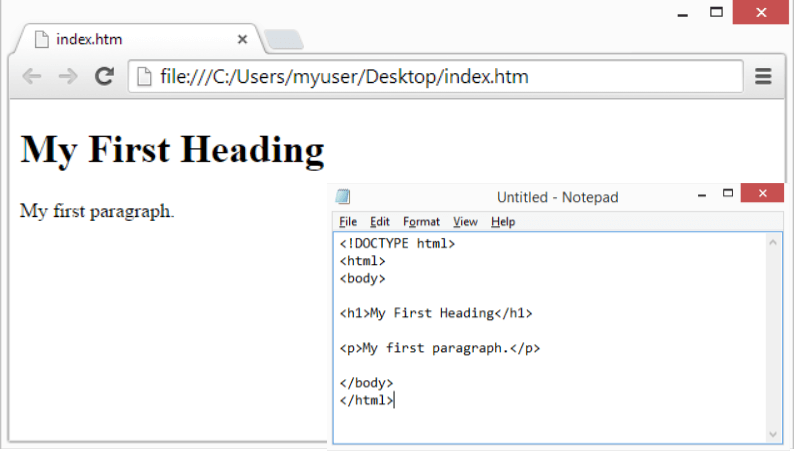Focus the file URL address bar
Screen dimensions: 794x451
click(x=440, y=77)
